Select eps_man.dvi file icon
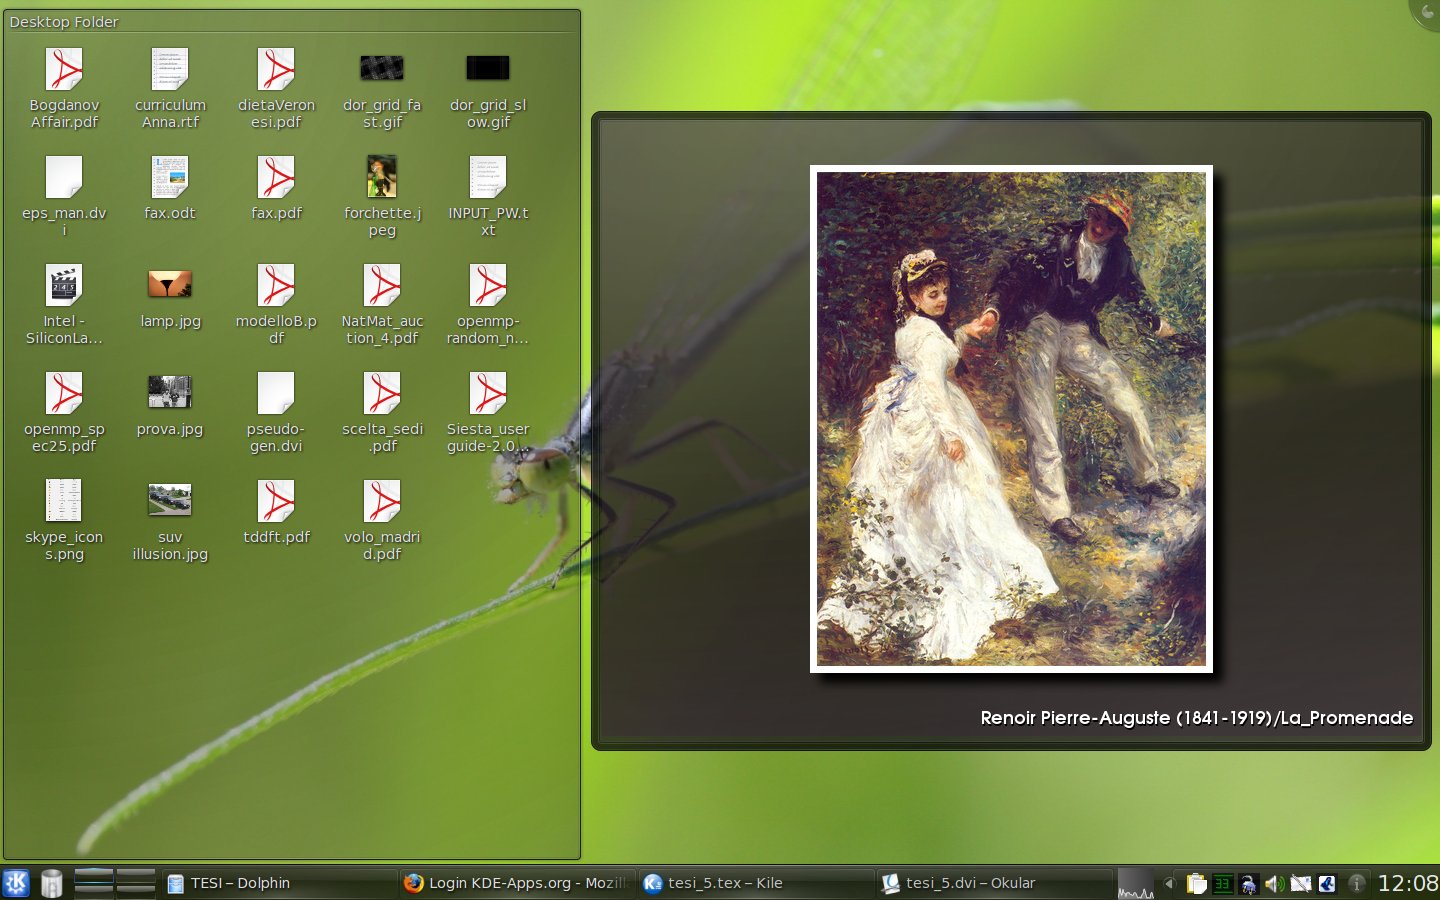Screen dimensions: 1440x900 (64, 177)
